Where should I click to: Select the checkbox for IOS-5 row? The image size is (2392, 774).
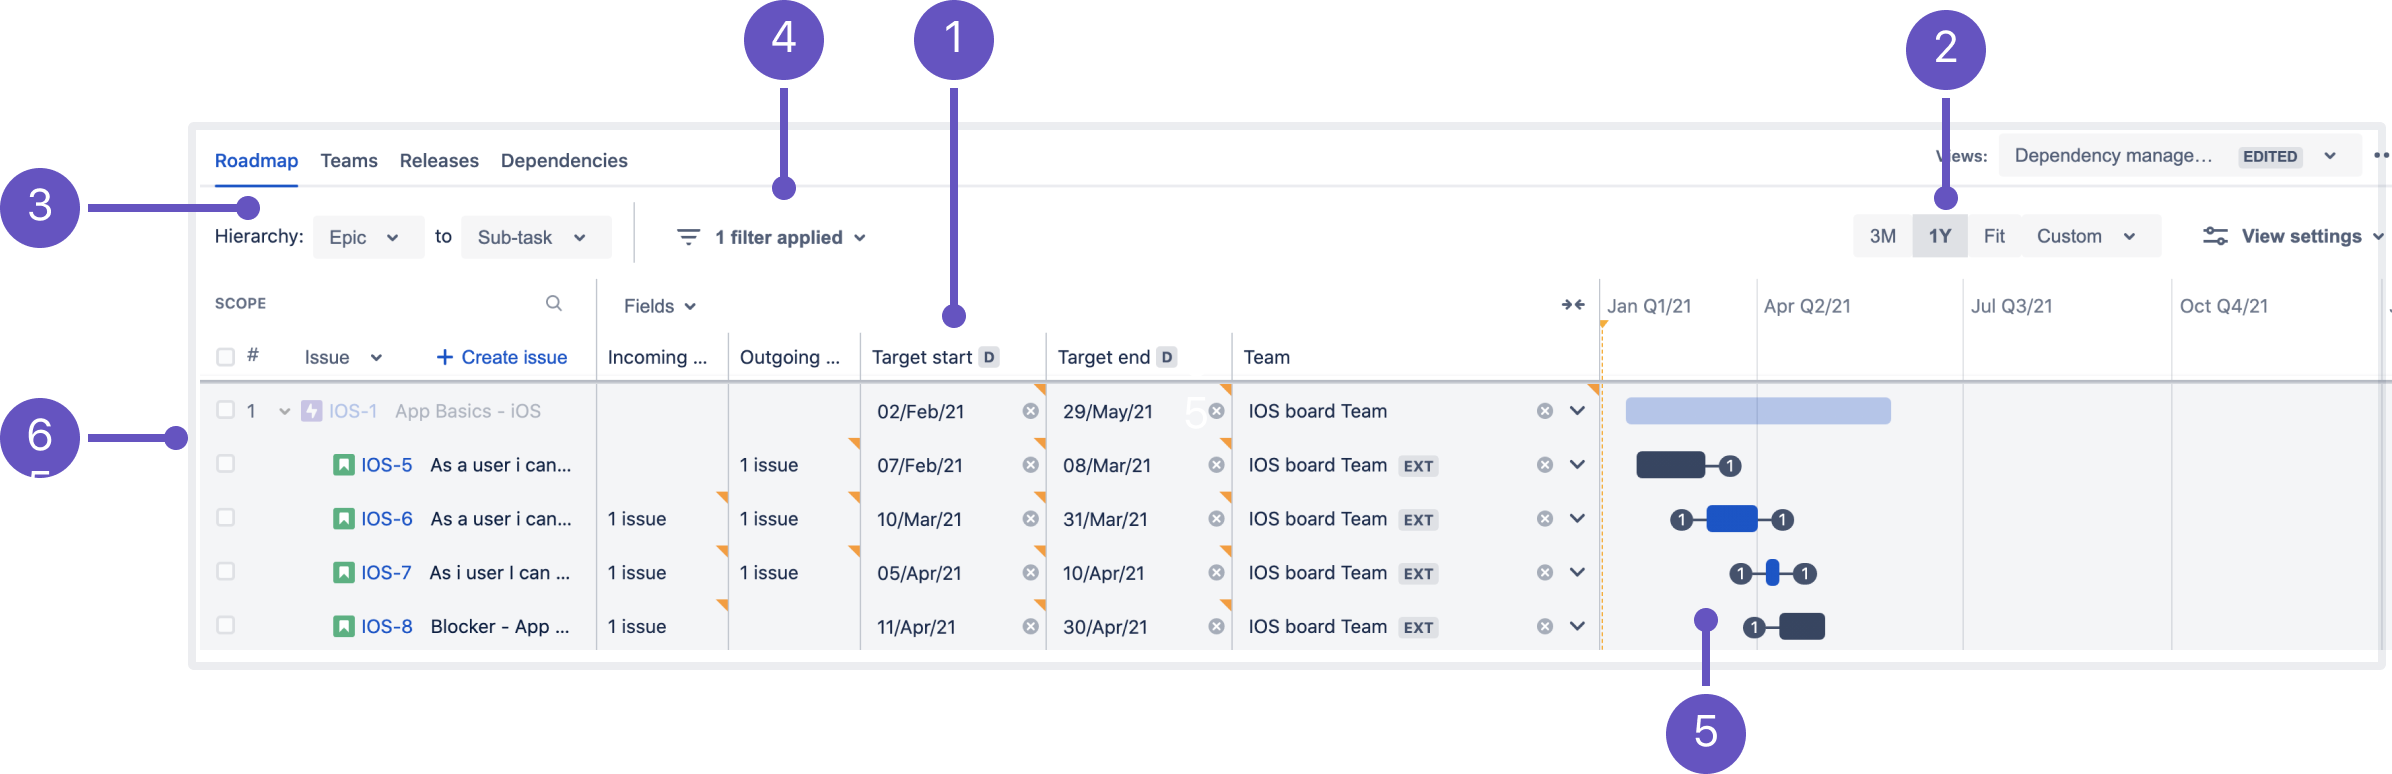pyautogui.click(x=226, y=464)
